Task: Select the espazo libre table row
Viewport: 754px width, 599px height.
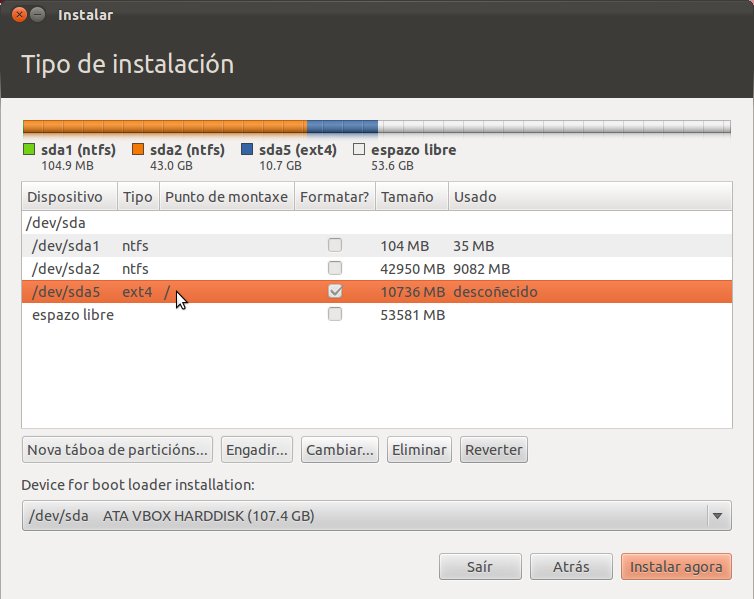Action: [x=377, y=315]
